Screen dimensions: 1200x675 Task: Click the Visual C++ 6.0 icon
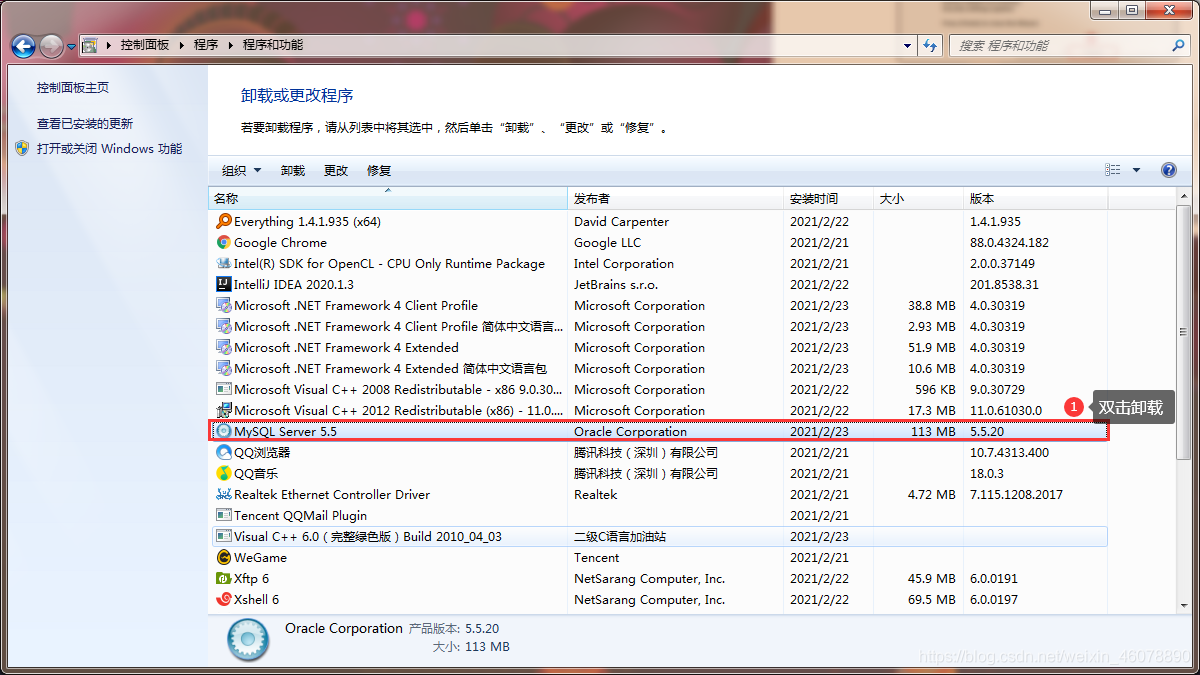[x=224, y=537]
